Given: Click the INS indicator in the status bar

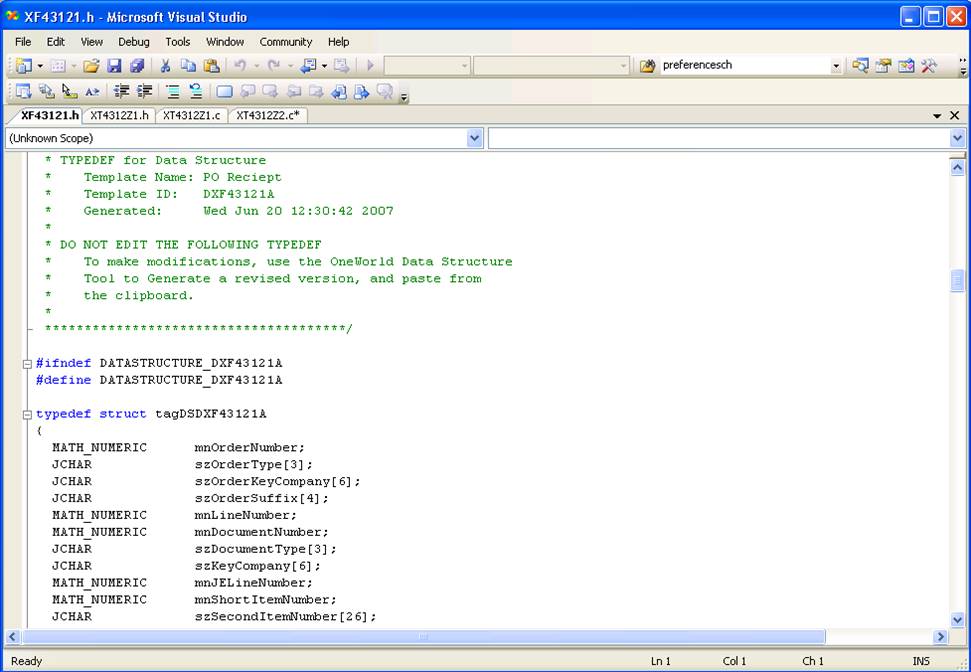Looking at the screenshot, I should (921, 661).
